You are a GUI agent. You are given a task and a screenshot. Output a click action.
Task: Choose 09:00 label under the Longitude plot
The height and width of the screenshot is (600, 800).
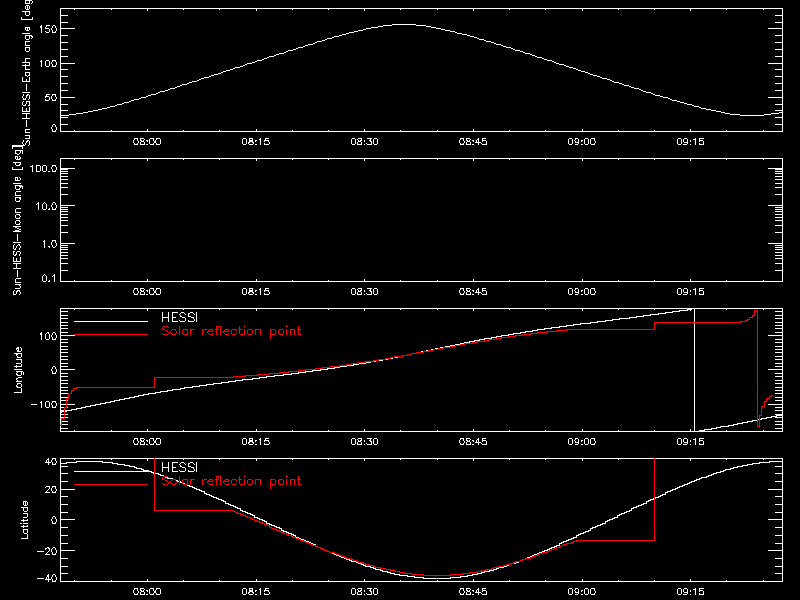click(x=582, y=442)
